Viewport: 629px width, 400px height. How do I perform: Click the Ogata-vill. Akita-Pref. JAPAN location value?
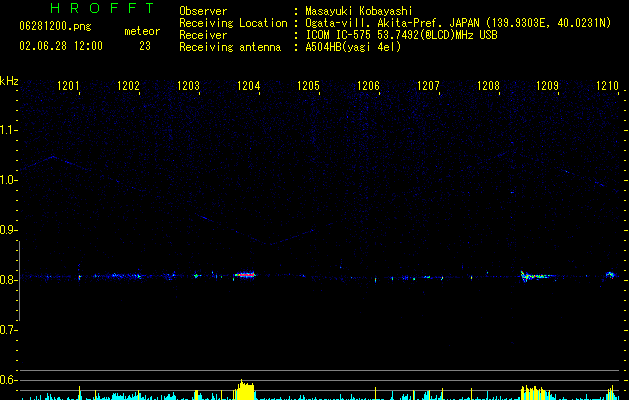pyautogui.click(x=458, y=23)
